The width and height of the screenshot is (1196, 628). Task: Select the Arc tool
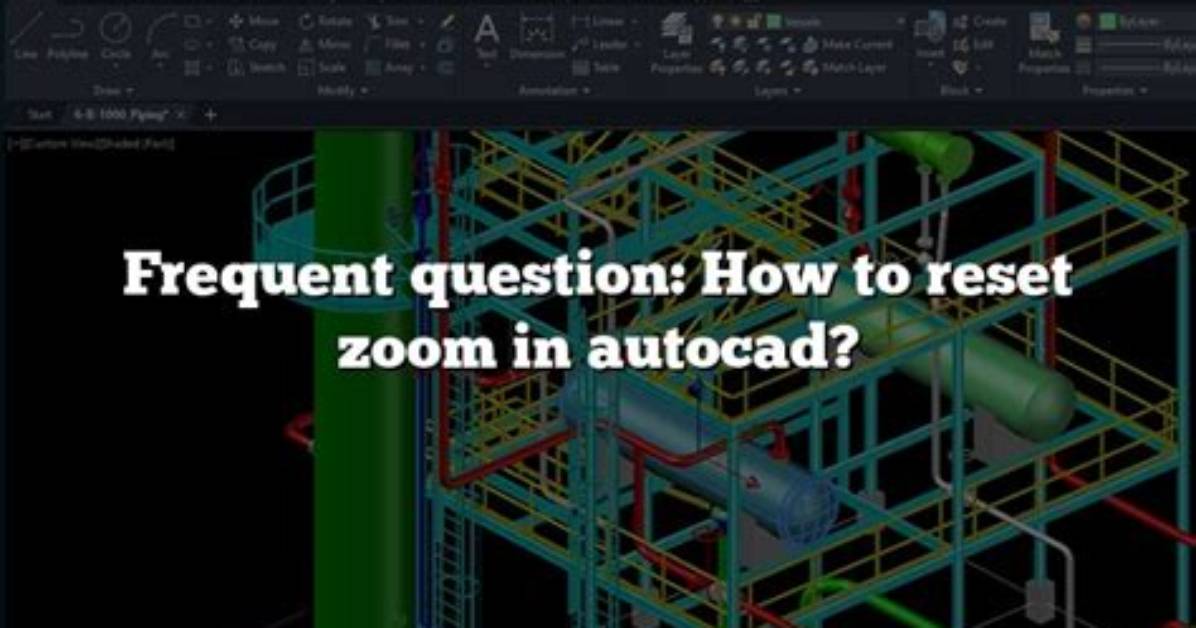(161, 38)
